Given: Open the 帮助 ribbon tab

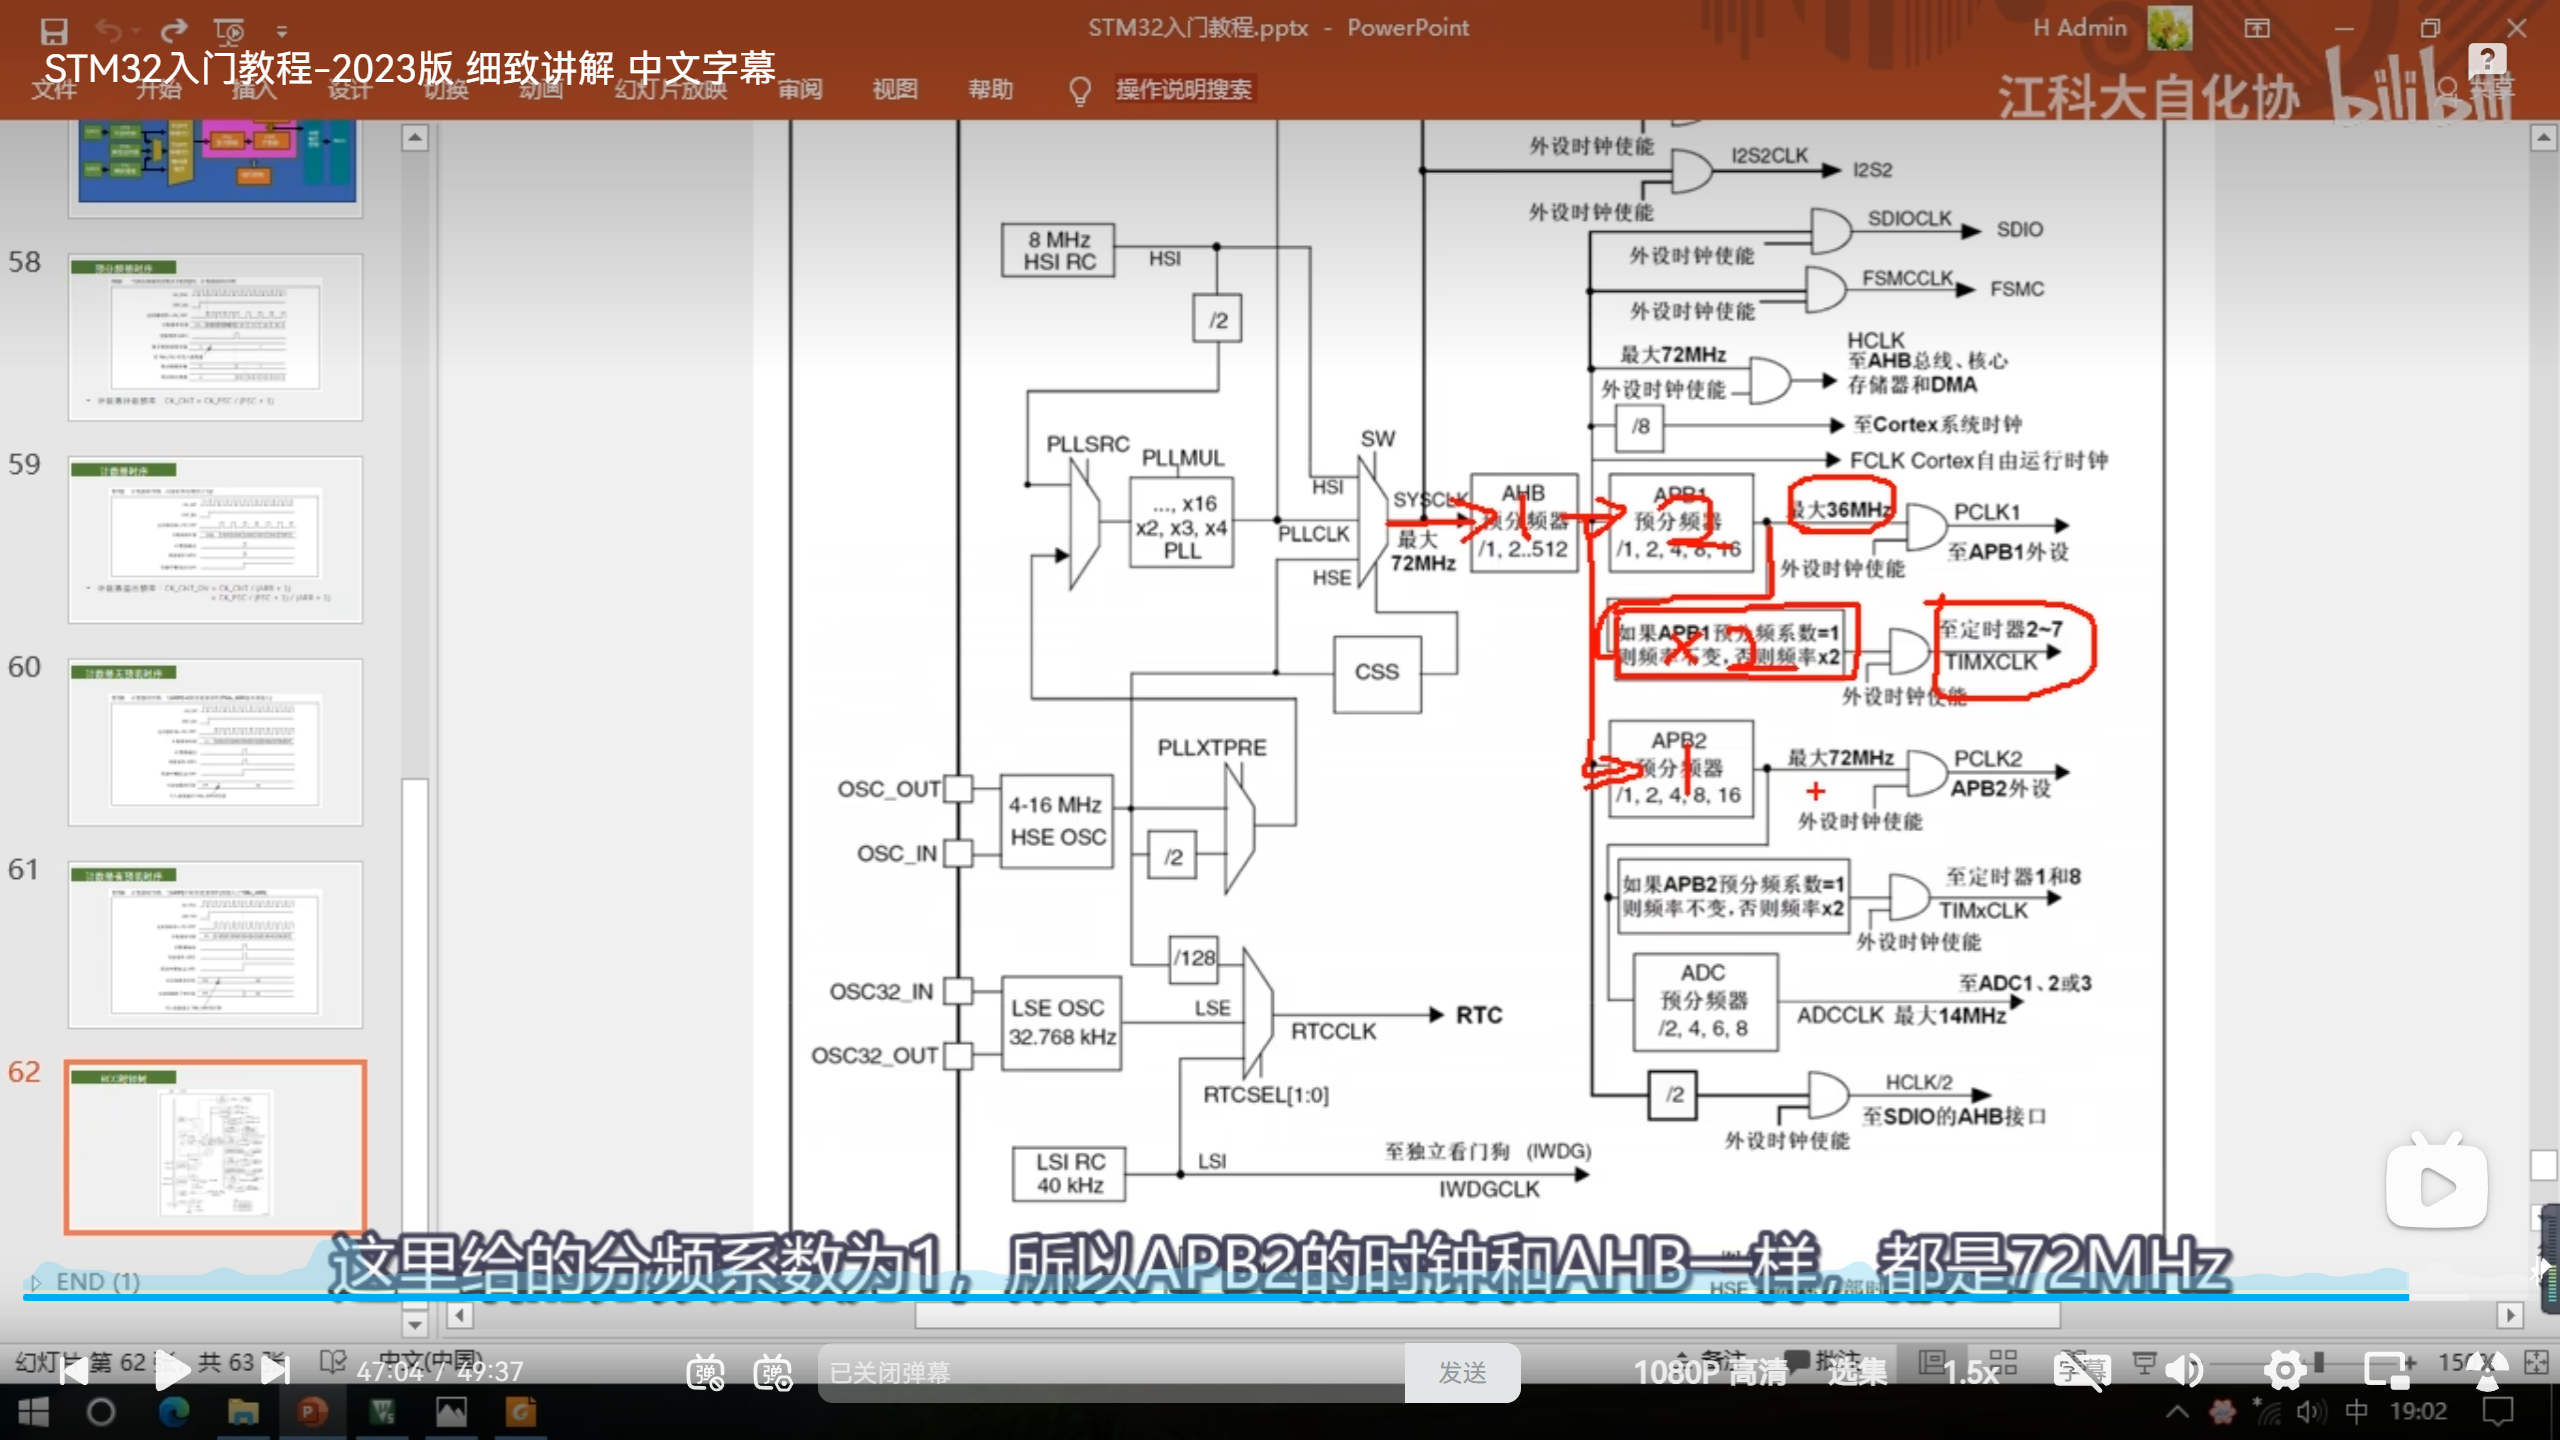Looking at the screenshot, I should (990, 90).
